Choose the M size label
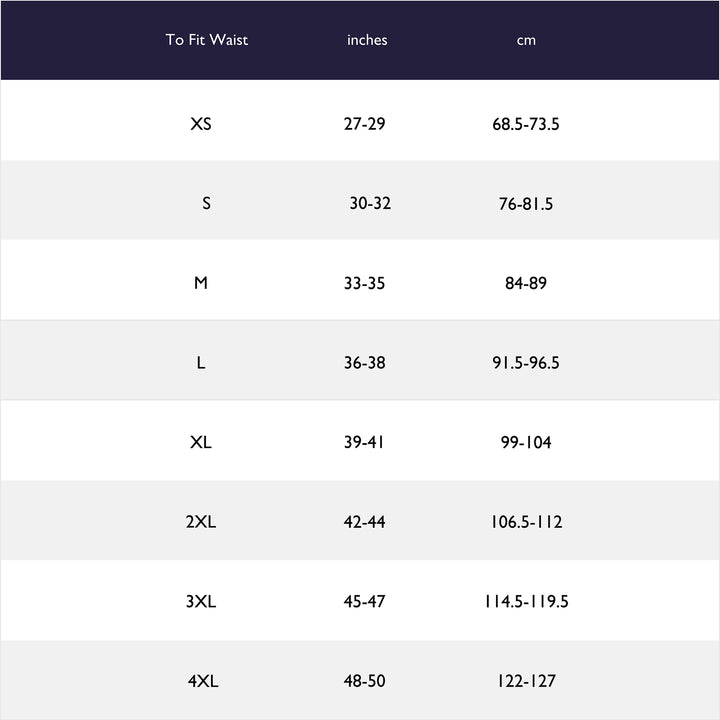The image size is (720, 720). [x=201, y=283]
